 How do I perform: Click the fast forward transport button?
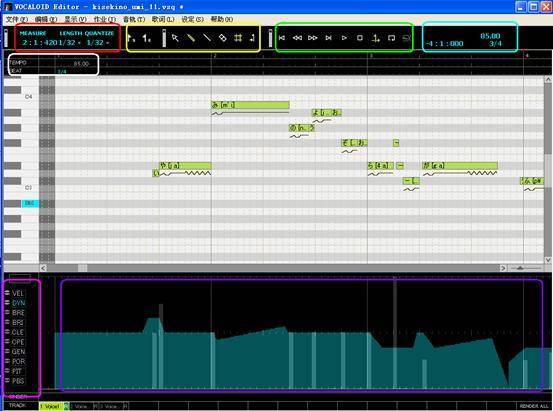coord(313,38)
